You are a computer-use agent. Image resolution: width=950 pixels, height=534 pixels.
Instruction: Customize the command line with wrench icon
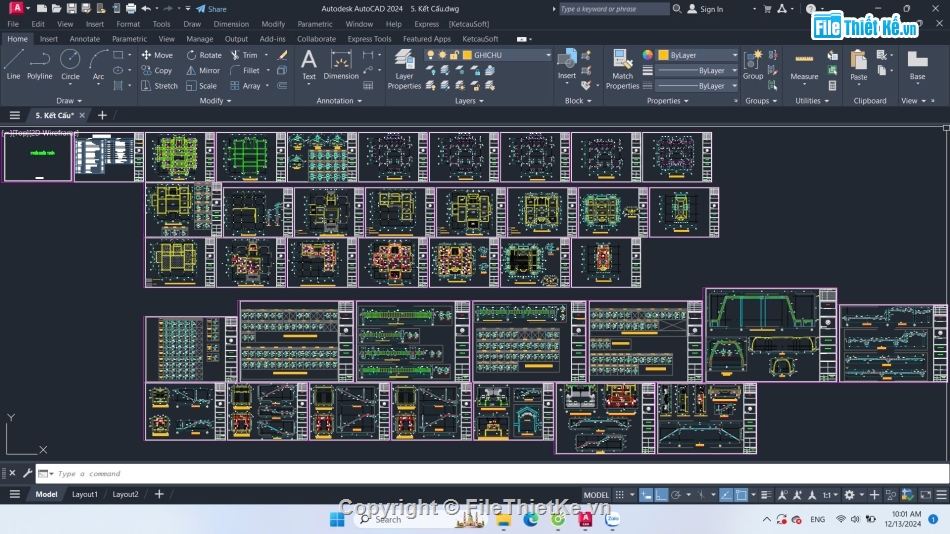pyautogui.click(x=27, y=473)
